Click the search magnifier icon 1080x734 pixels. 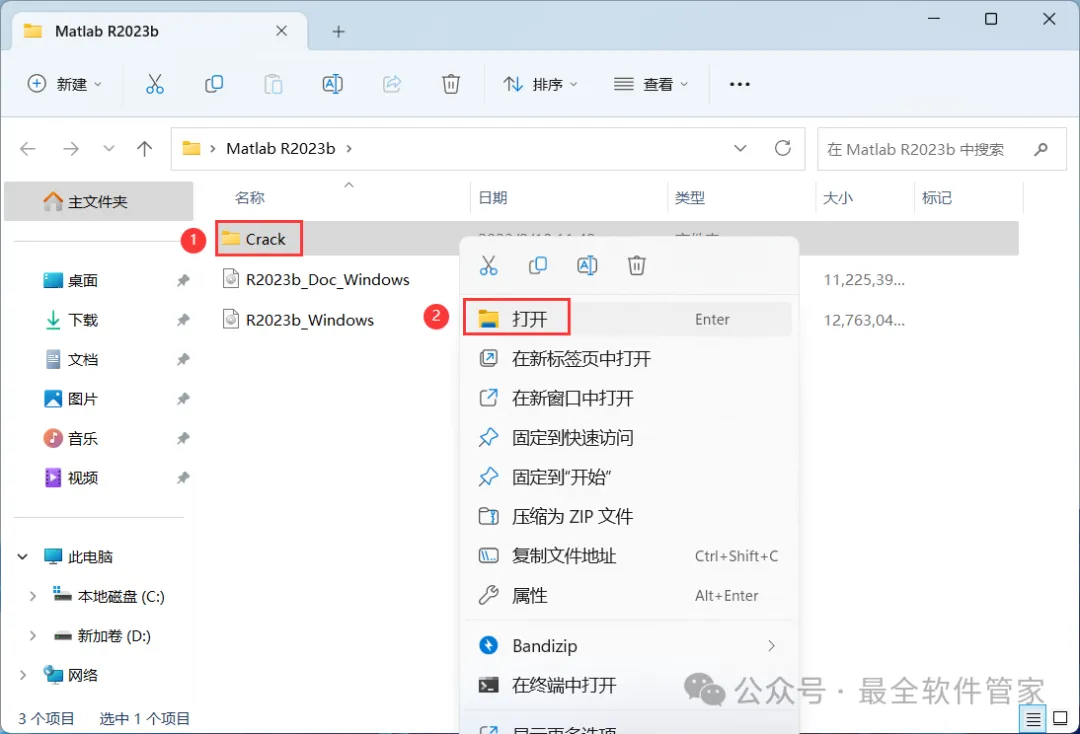[1041, 149]
